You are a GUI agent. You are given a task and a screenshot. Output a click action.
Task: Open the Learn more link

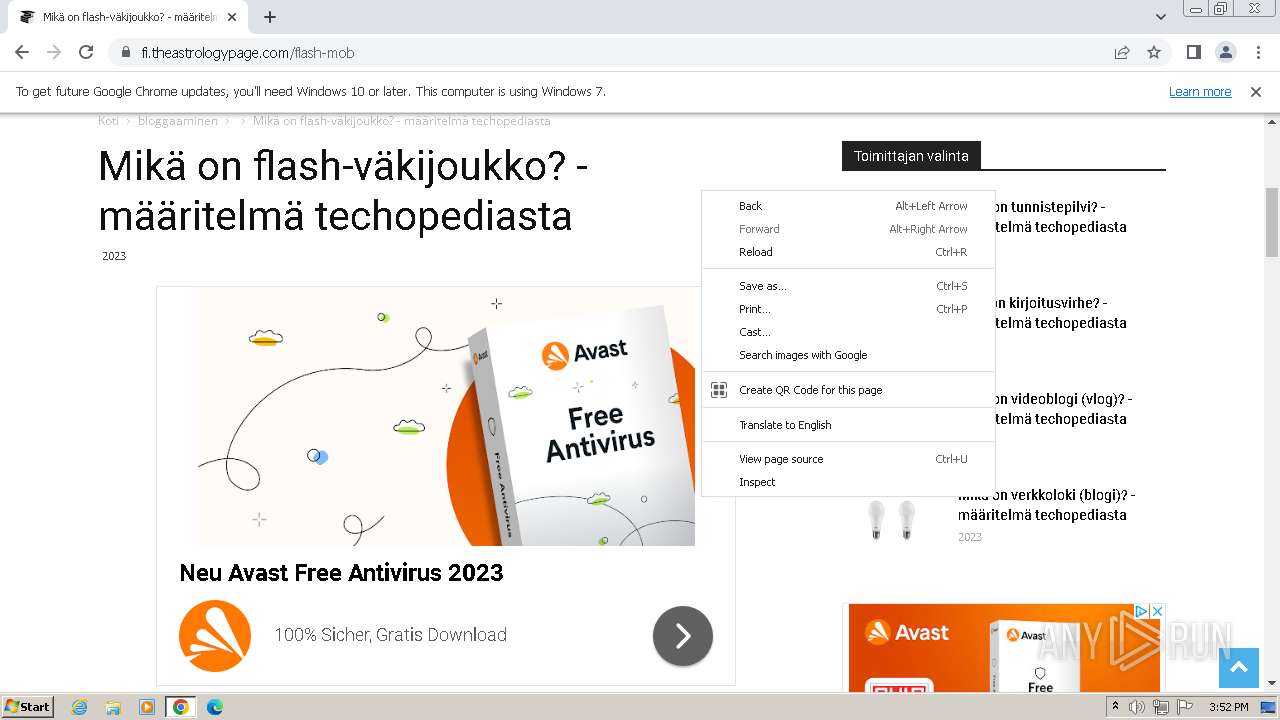click(1200, 91)
